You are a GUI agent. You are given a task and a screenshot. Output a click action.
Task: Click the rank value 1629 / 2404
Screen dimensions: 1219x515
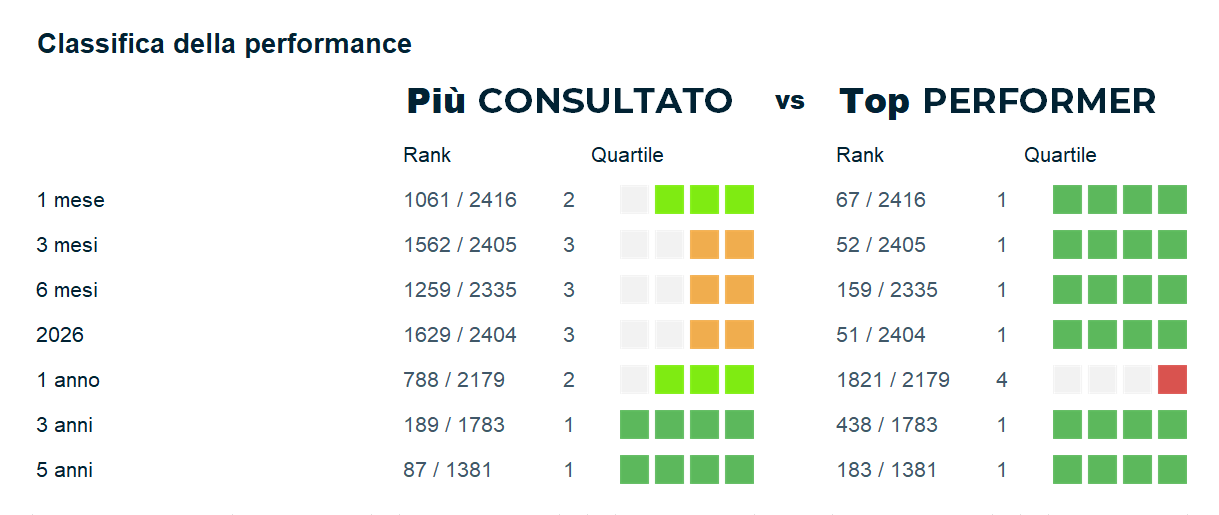[x=460, y=335]
